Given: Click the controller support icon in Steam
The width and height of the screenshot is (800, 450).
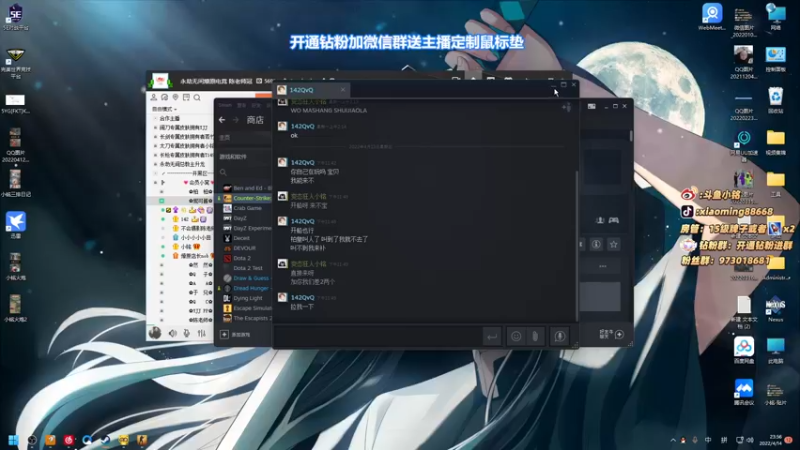Looking at the screenshot, I should [x=614, y=220].
